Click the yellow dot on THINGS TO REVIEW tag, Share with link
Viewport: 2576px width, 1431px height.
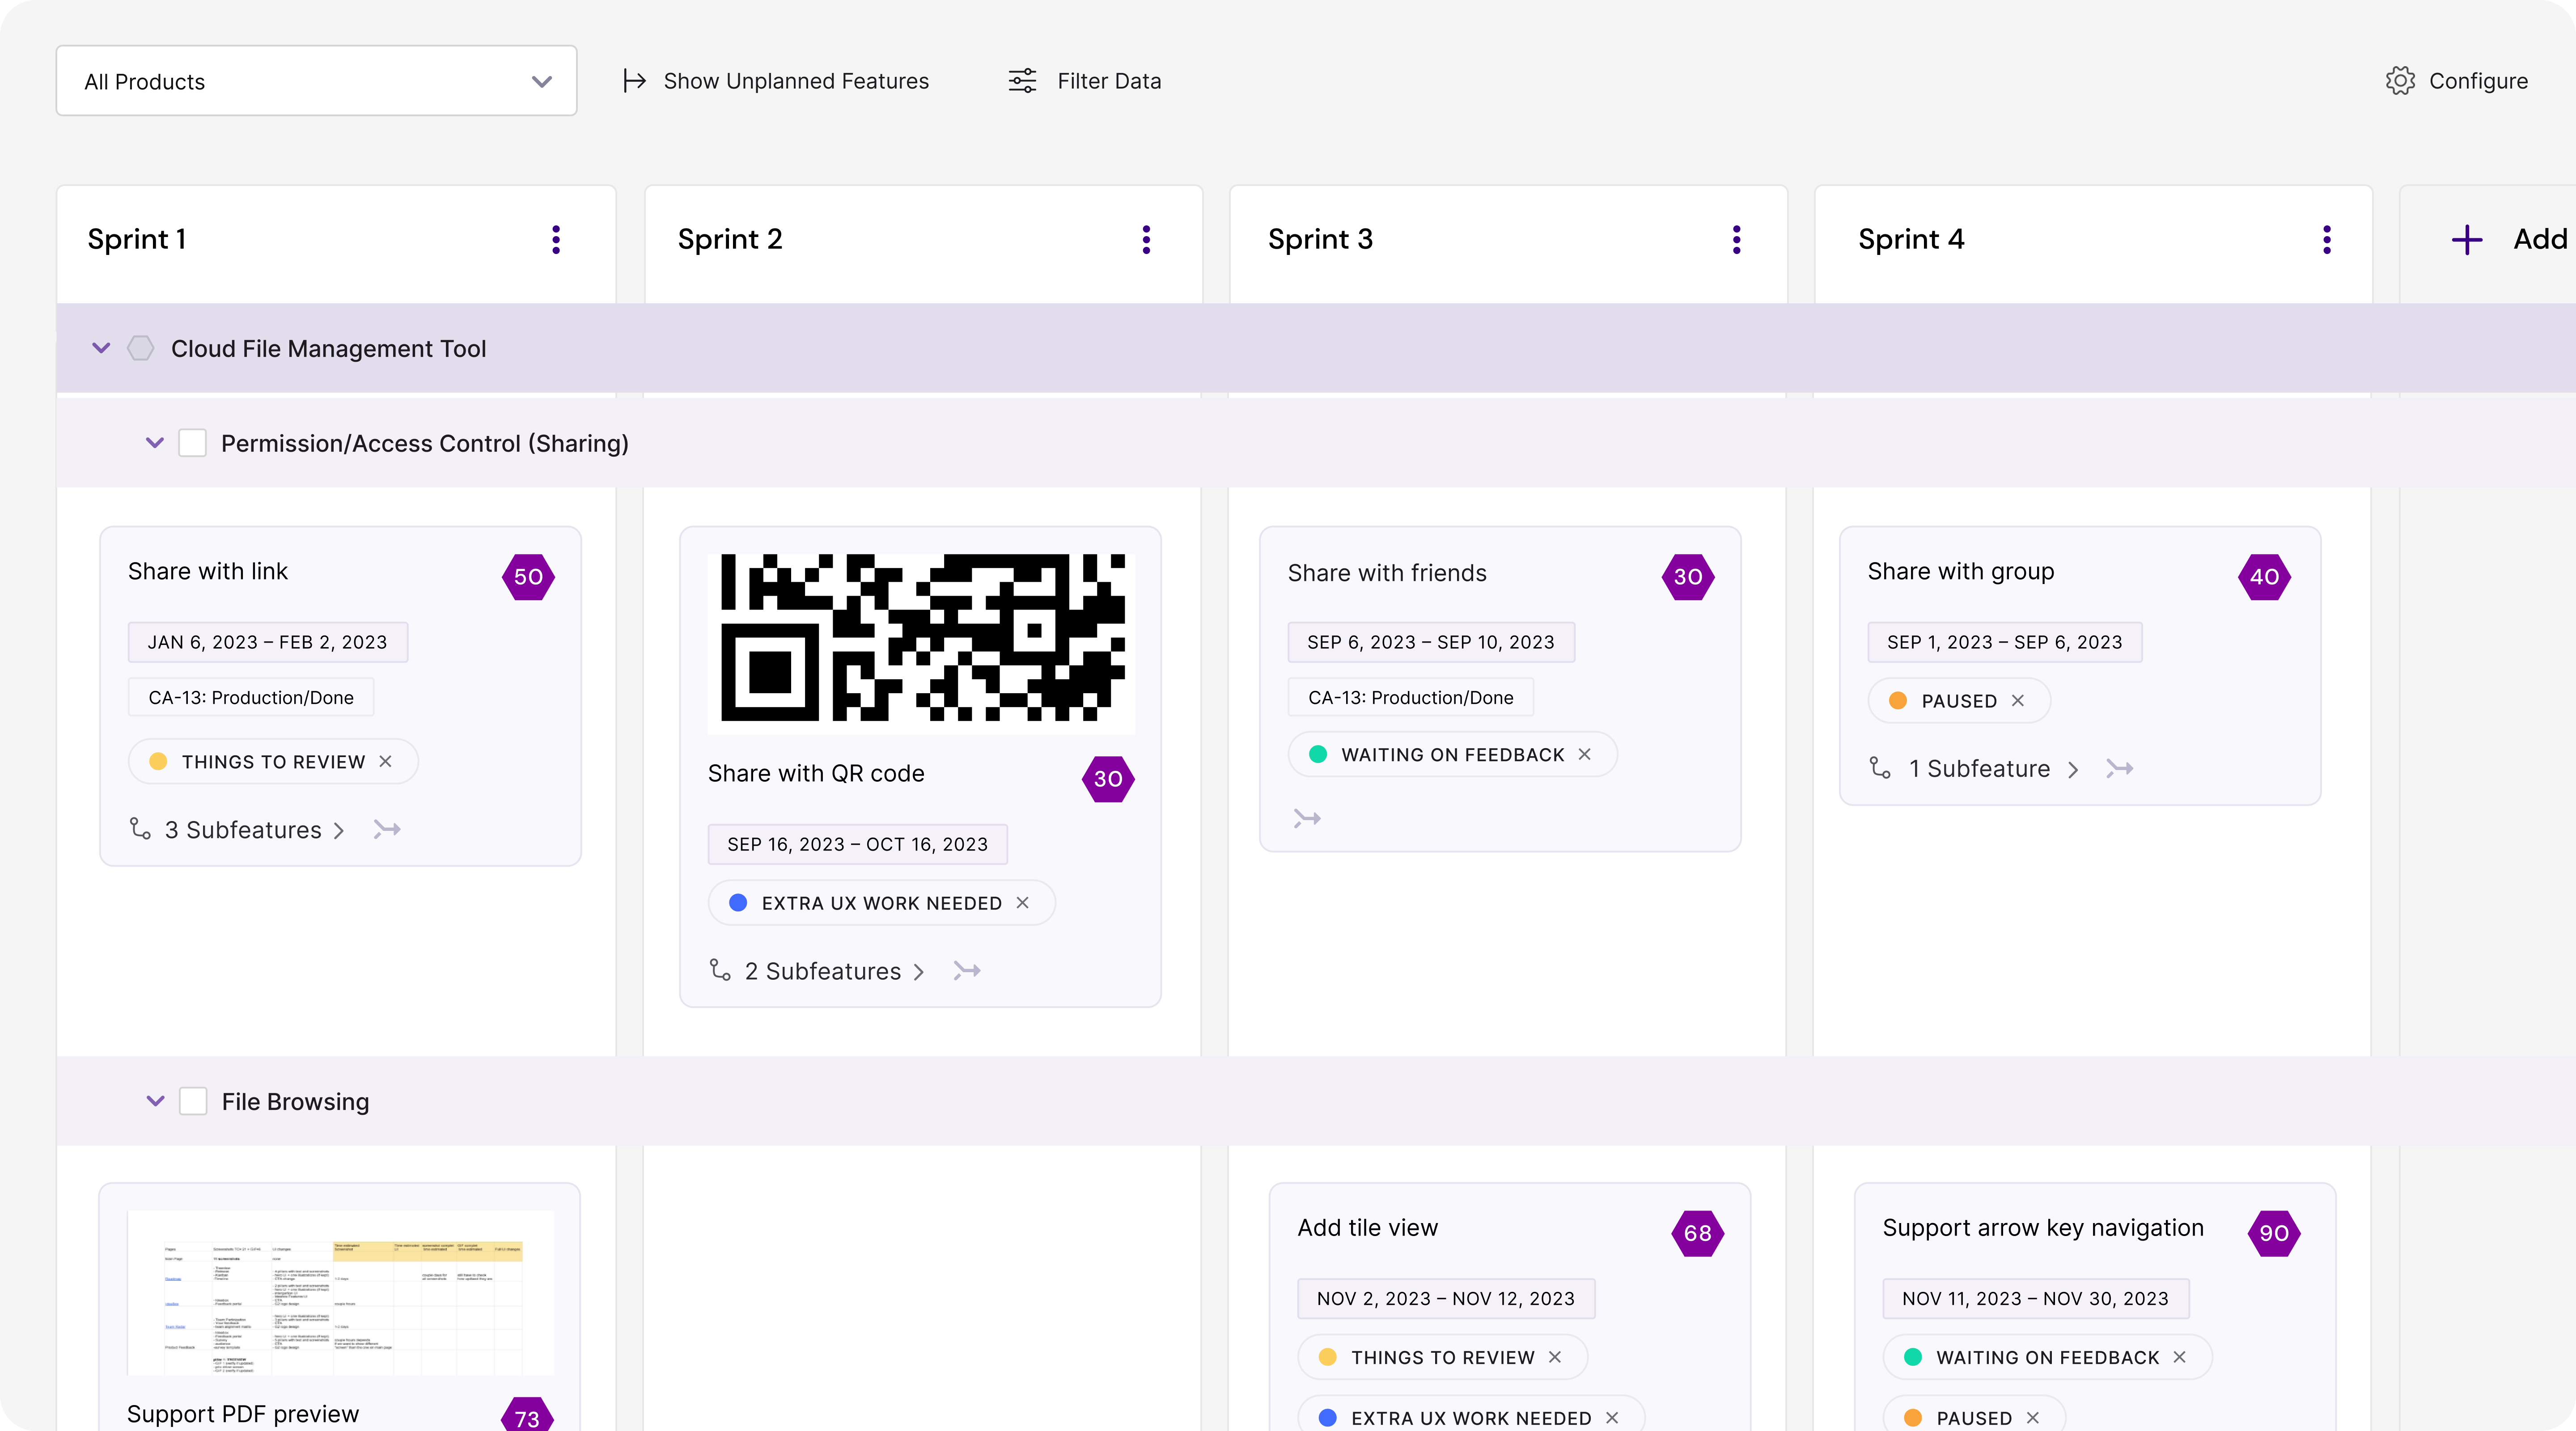(x=158, y=762)
